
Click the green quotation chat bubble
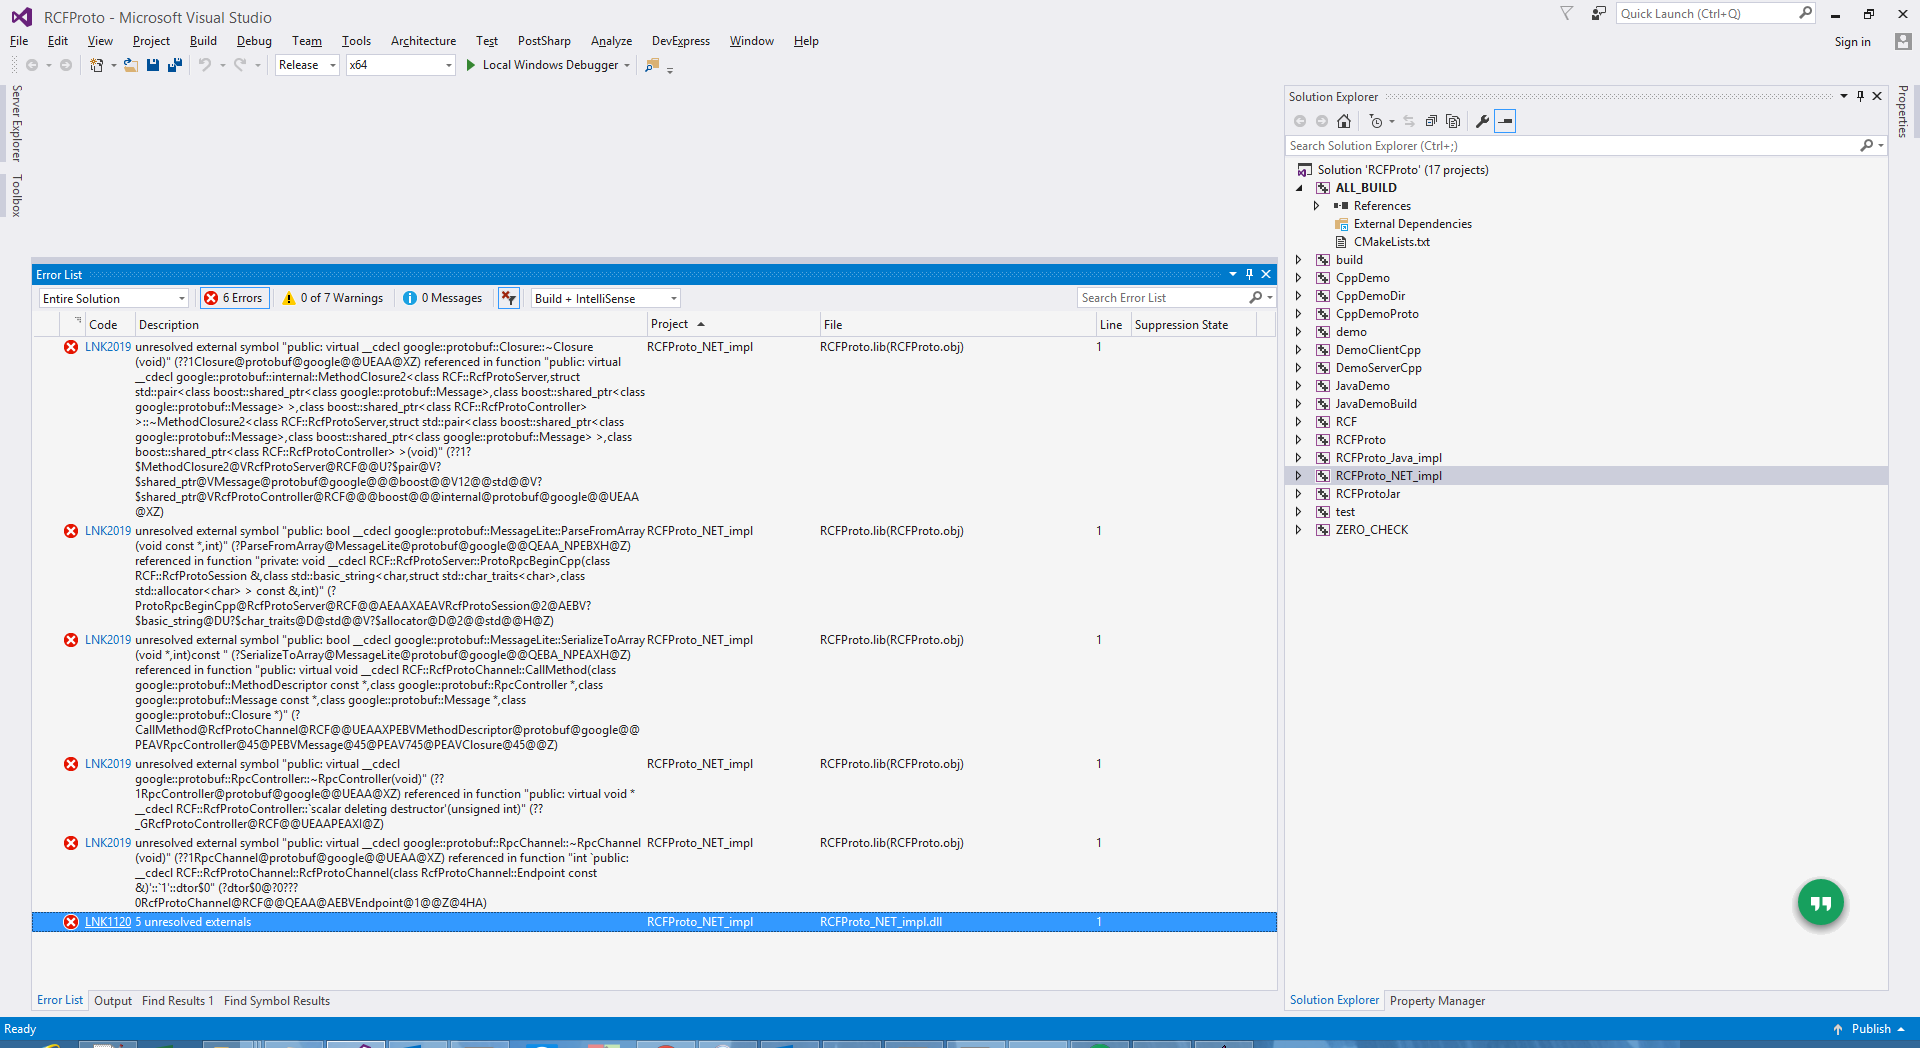tap(1820, 903)
